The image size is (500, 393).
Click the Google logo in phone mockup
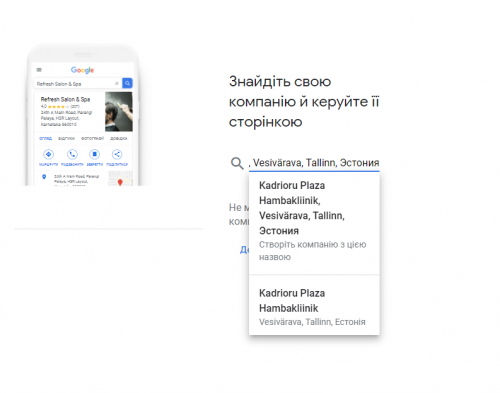click(x=82, y=70)
